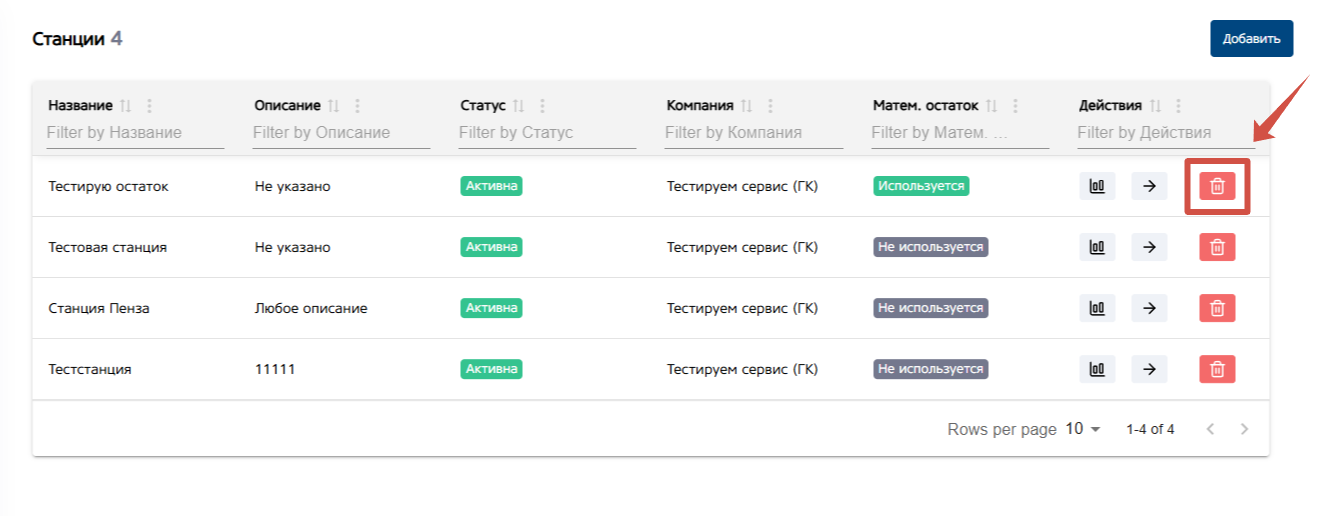Go to next page of stations
This screenshot has height=516, width=1324.
point(1244,429)
